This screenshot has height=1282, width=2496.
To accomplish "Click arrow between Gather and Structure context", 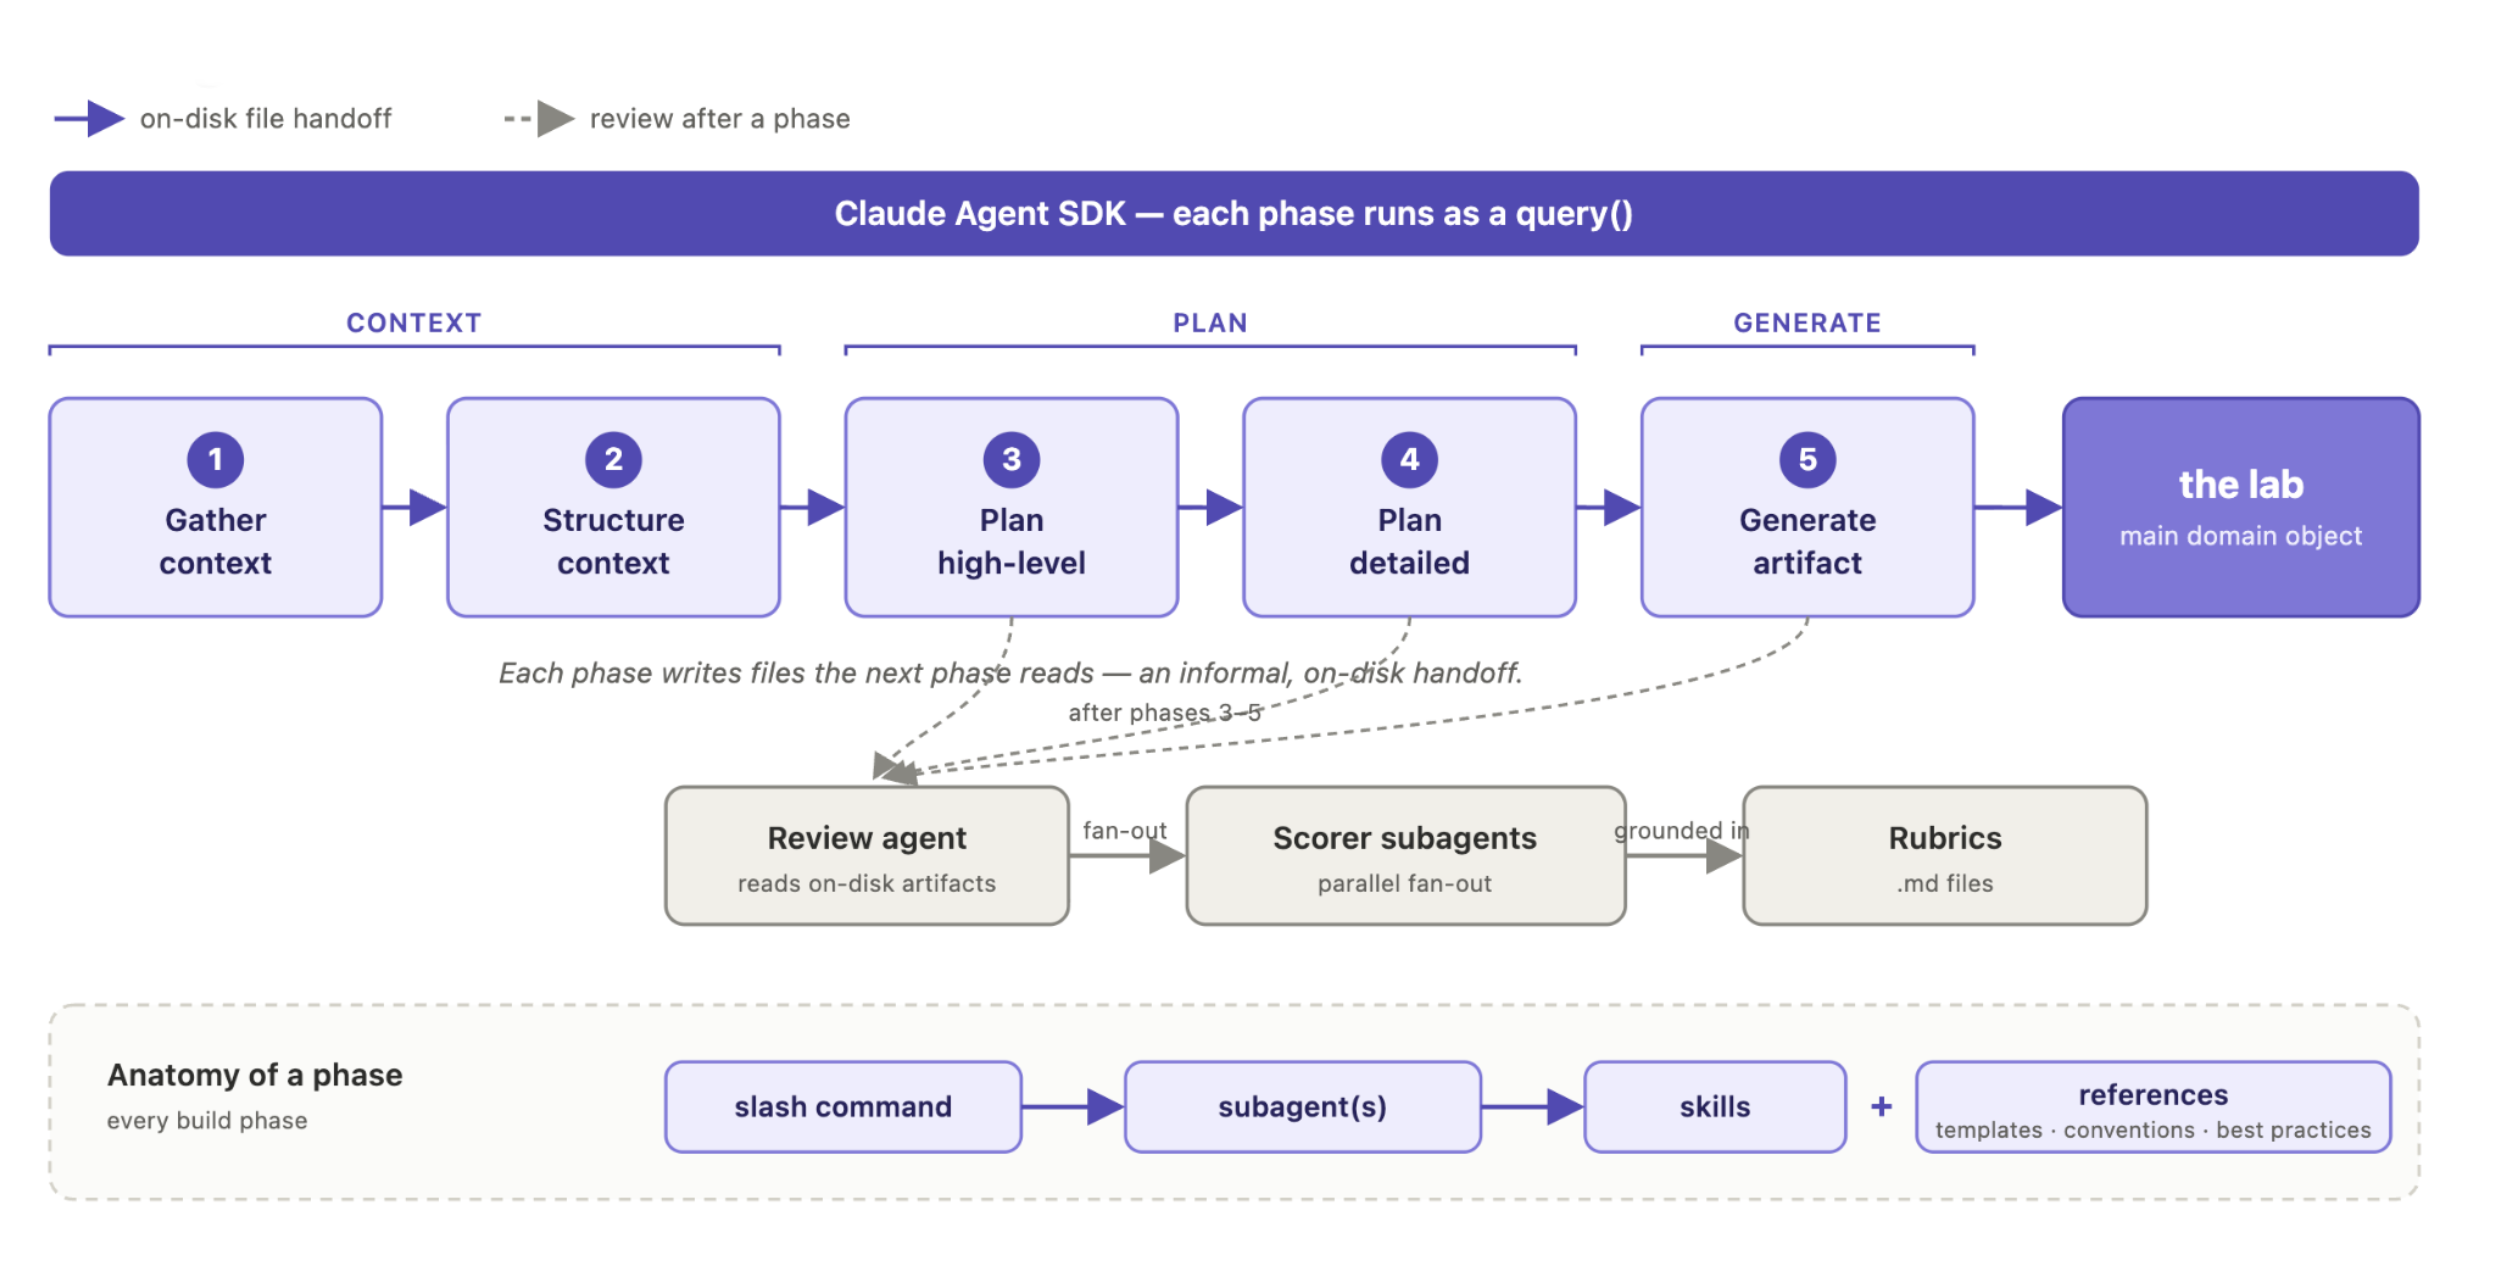I will pyautogui.click(x=414, y=507).
